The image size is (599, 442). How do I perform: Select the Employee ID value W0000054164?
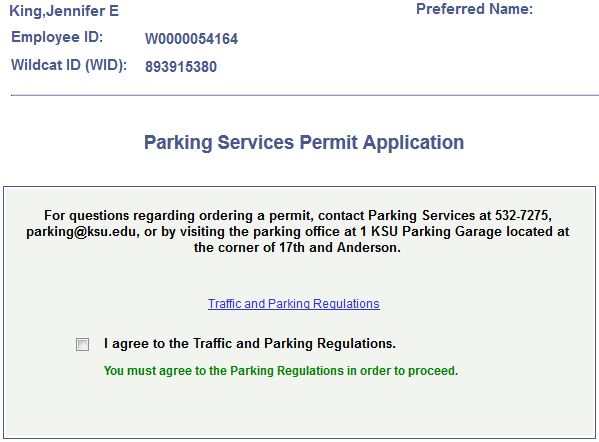[191, 39]
